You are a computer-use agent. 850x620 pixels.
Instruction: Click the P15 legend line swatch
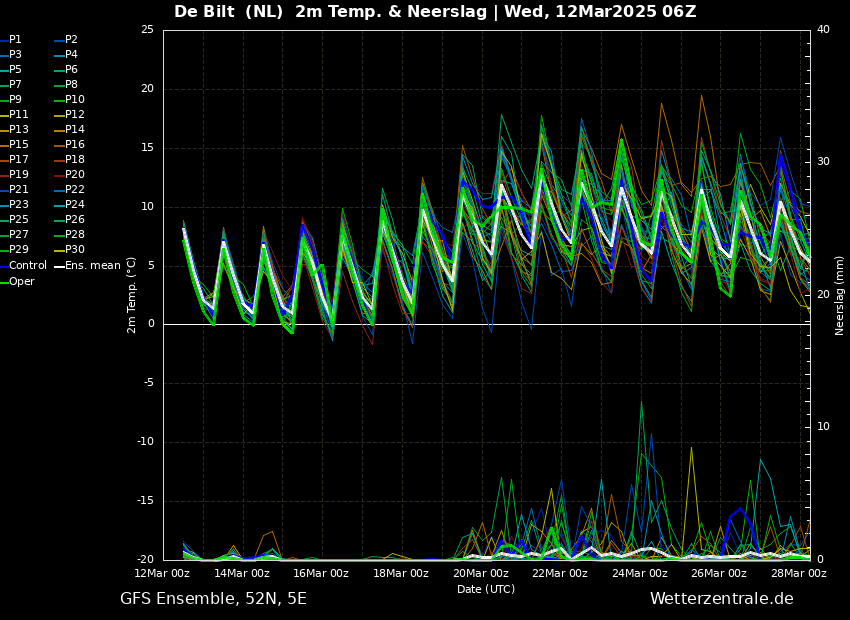[4, 145]
